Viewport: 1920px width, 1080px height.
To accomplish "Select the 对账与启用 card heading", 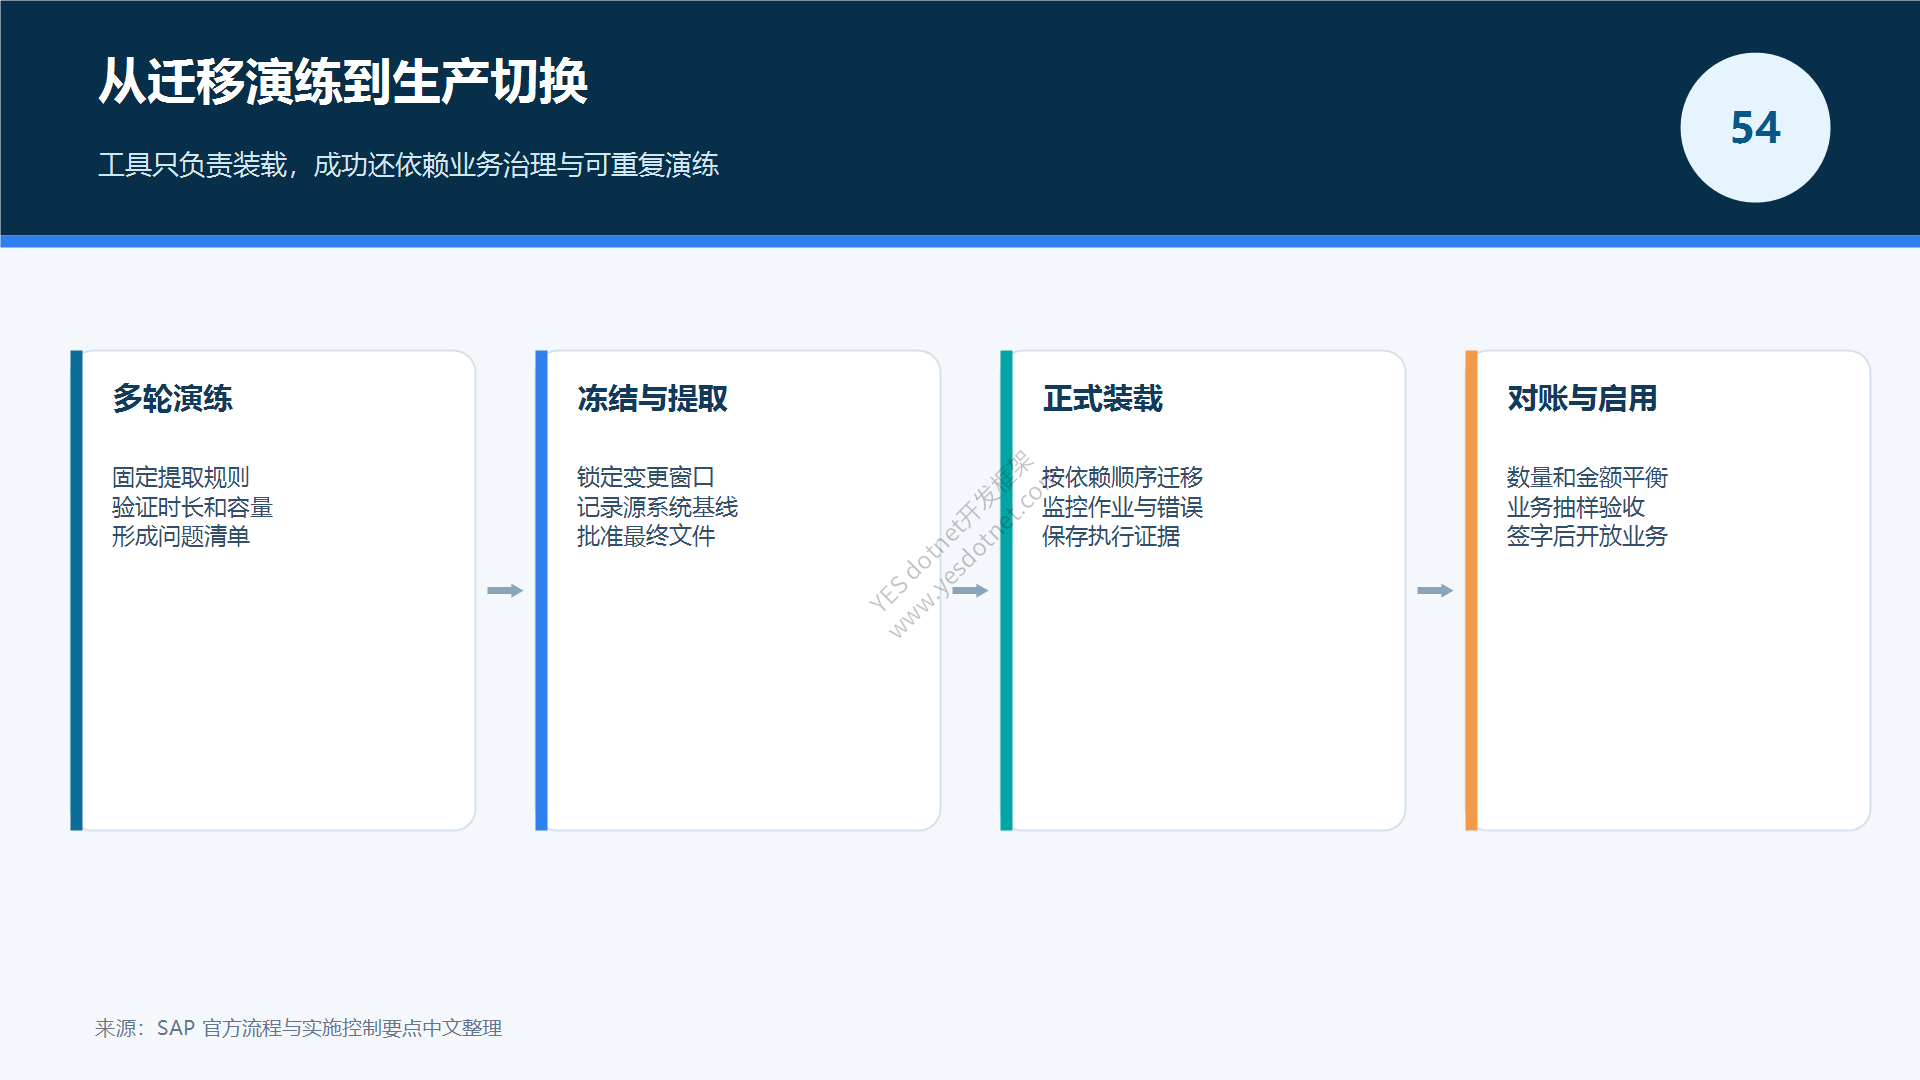I will (1582, 398).
